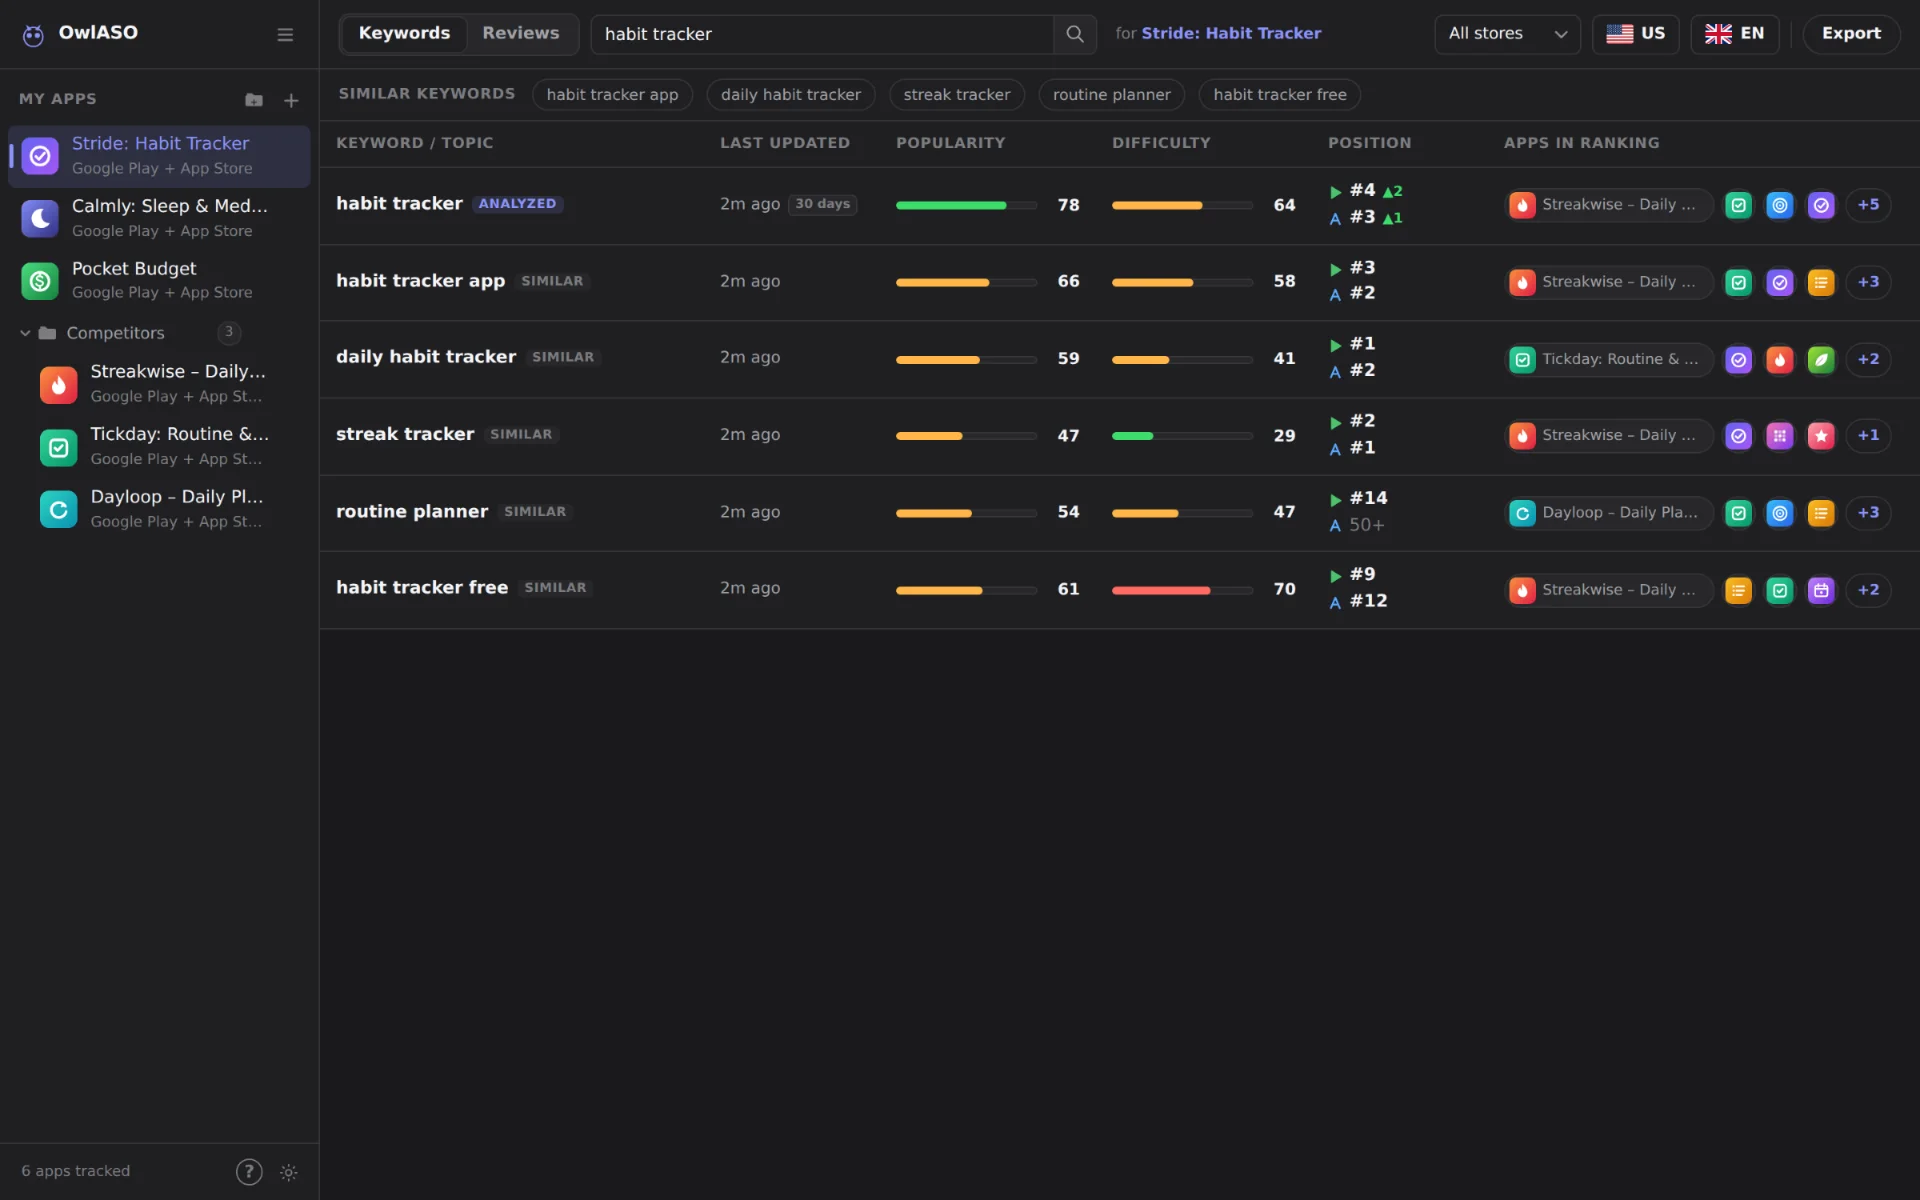This screenshot has height=1200, width=1920.
Task: Sort by Position column header
Action: pos(1369,143)
